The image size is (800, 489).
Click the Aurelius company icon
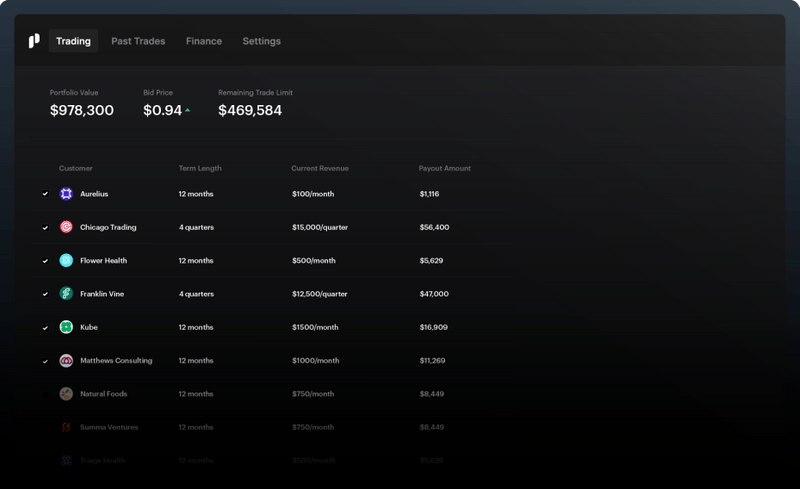66,194
